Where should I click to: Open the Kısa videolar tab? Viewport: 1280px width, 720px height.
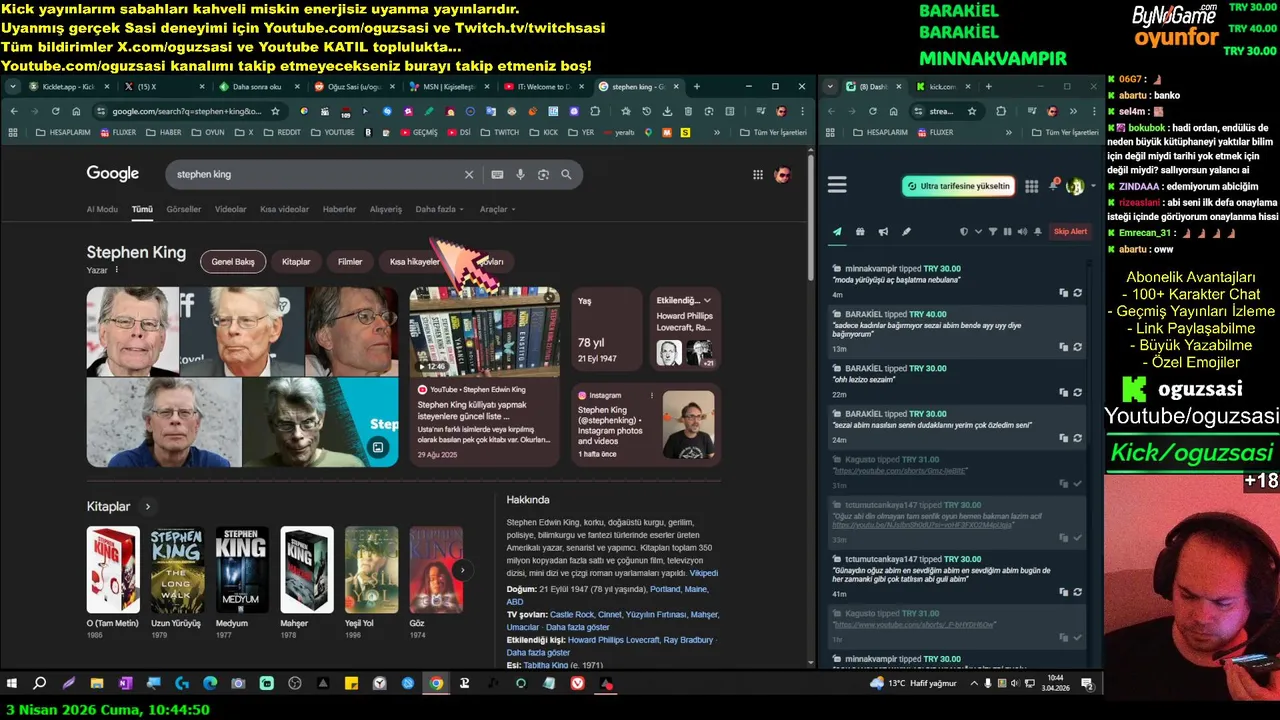[284, 209]
